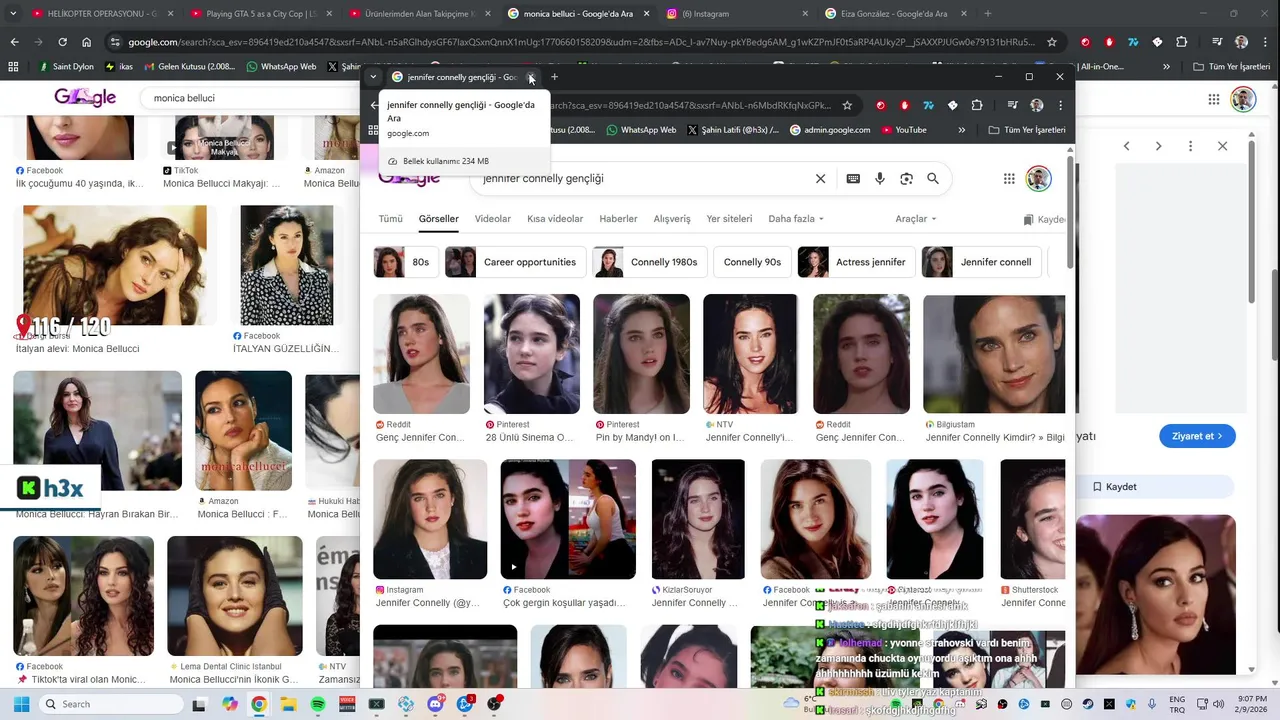Show next image in preview panel
Viewport: 1280px width, 720px height.
(1158, 146)
